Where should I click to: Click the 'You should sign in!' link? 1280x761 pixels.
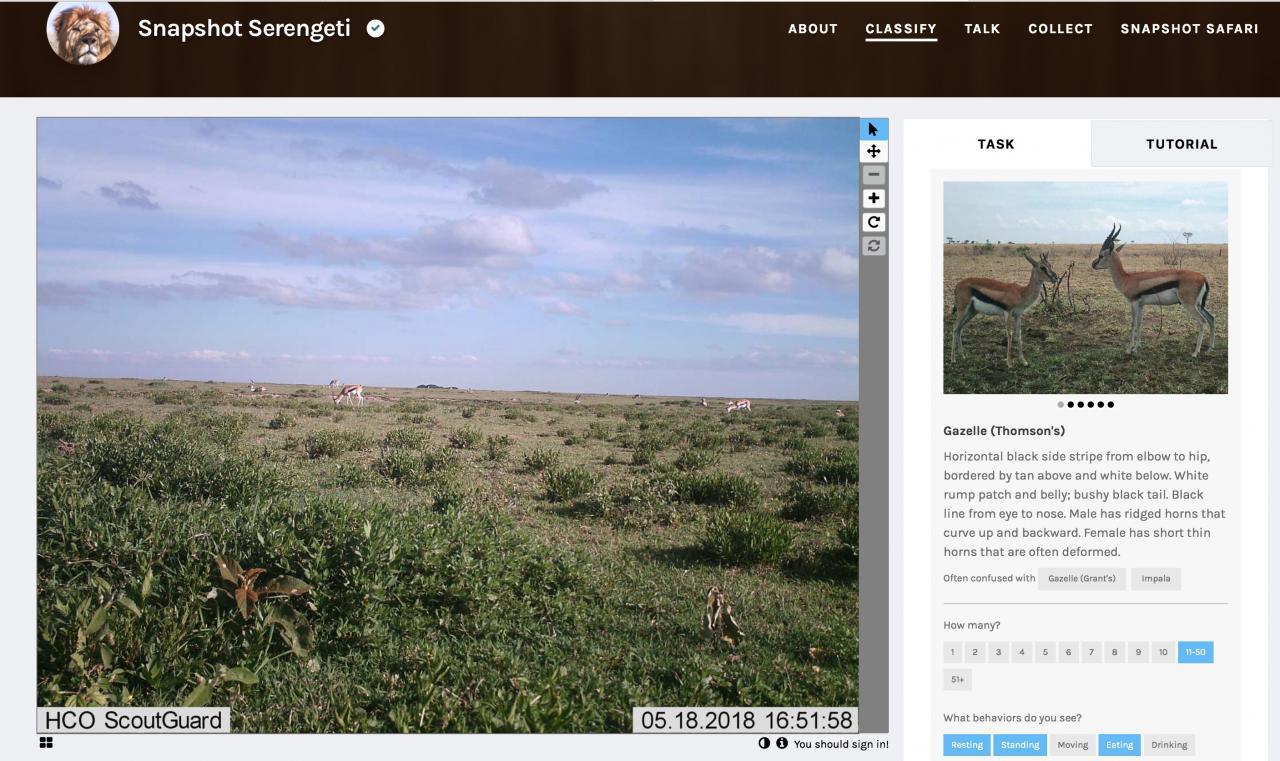pos(841,744)
